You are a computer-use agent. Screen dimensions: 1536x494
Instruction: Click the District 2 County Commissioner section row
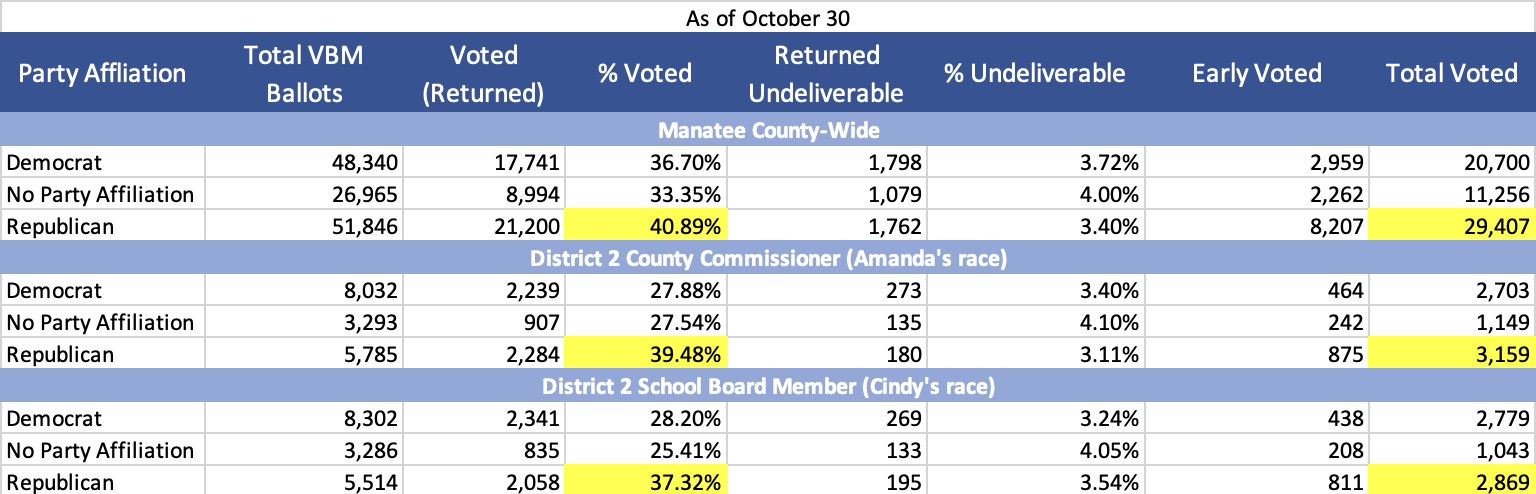[x=768, y=258]
